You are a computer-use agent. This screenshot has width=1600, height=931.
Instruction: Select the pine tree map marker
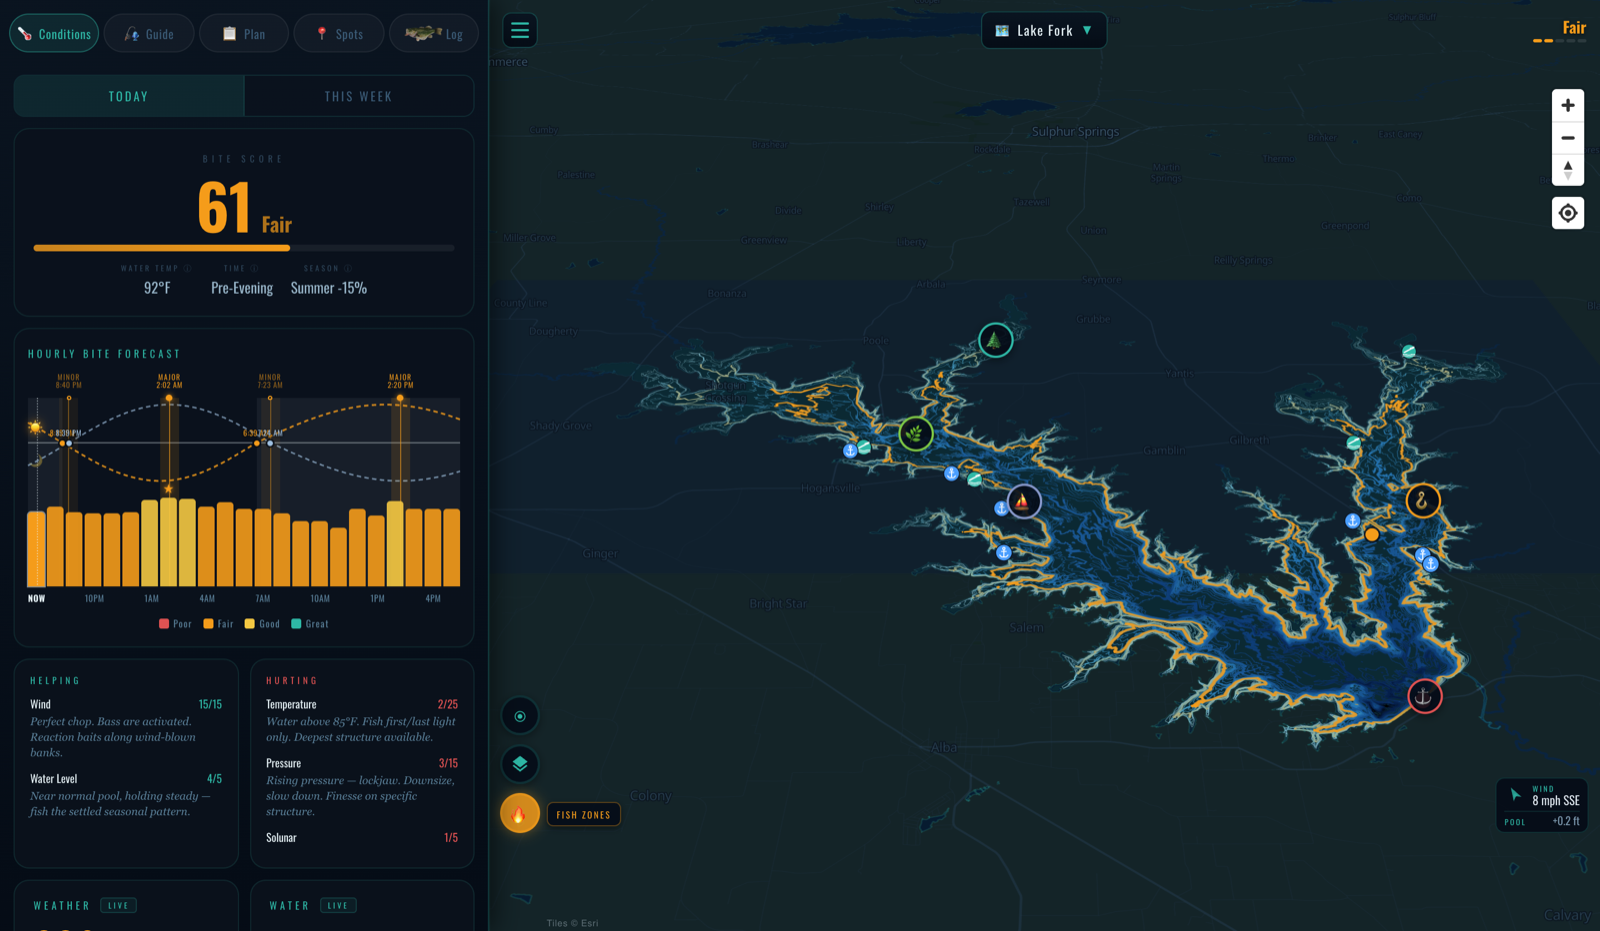pos(995,341)
